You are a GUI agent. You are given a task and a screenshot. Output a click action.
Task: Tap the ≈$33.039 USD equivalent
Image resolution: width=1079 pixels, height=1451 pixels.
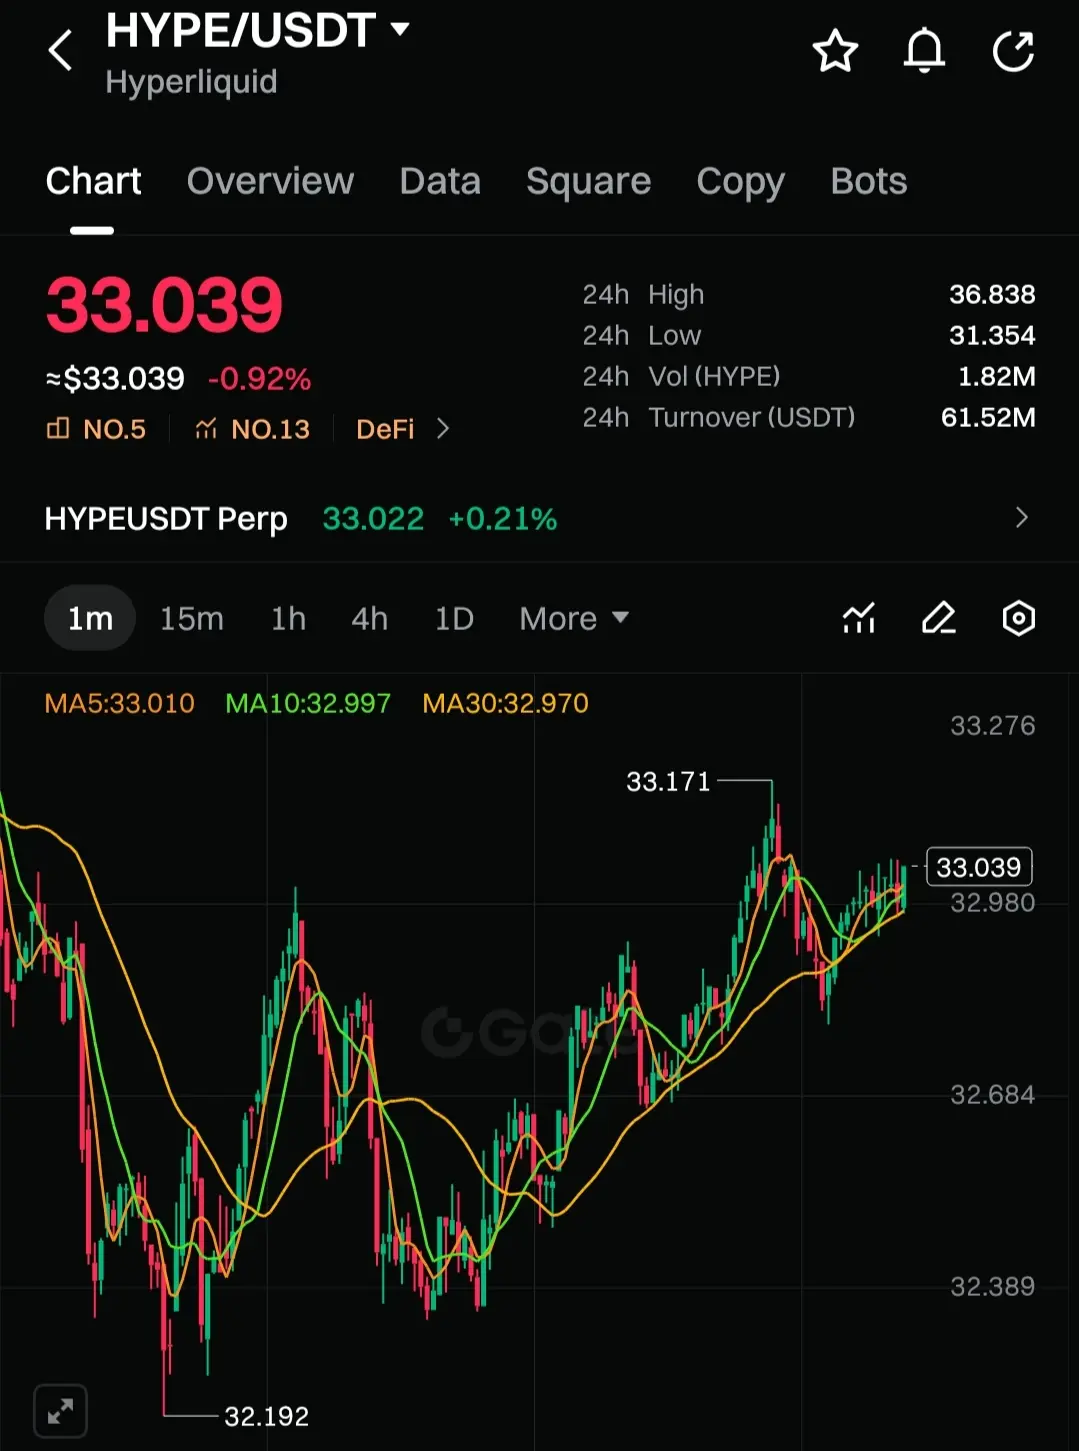tap(115, 379)
